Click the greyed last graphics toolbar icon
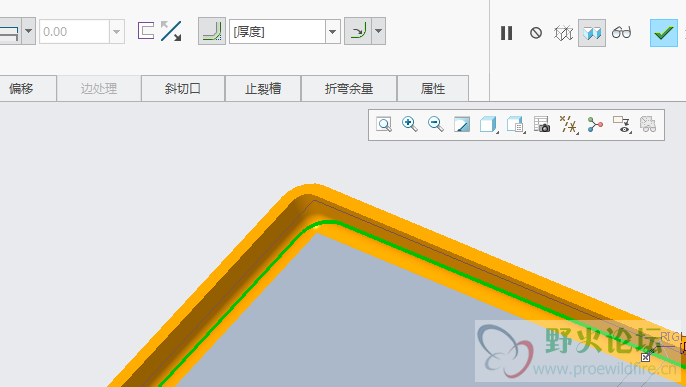 point(648,125)
